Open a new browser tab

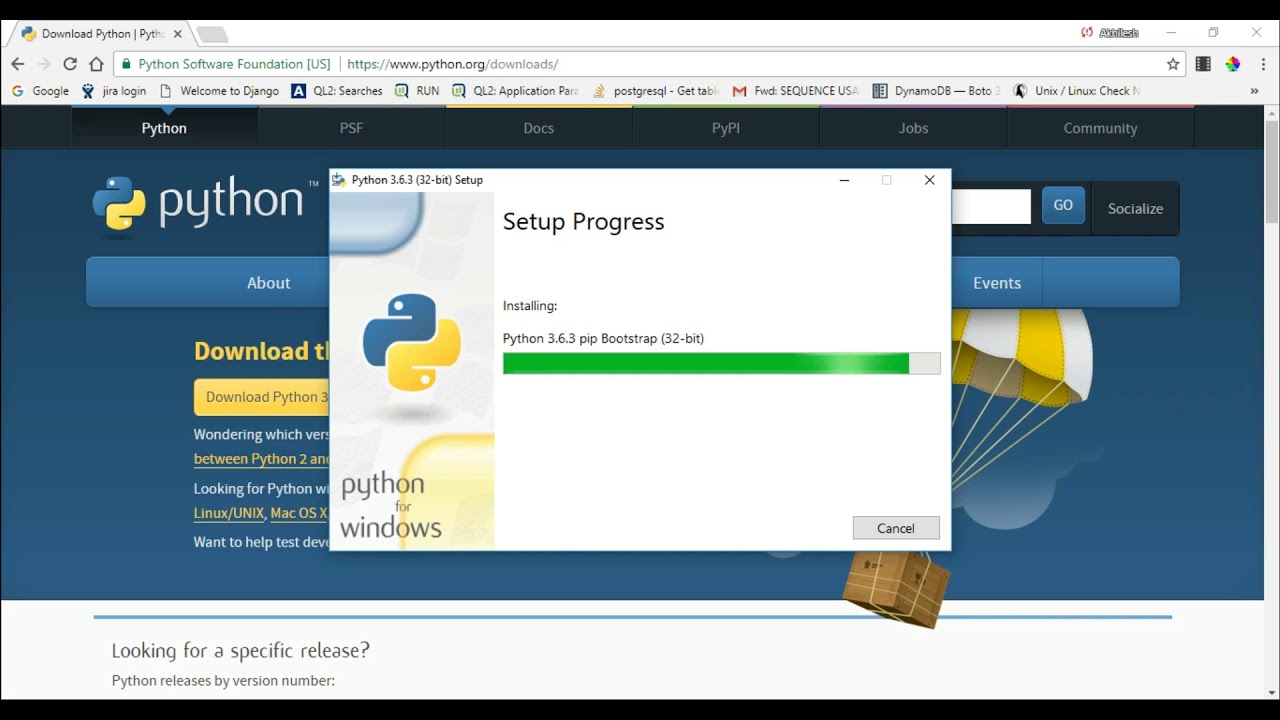(211, 35)
